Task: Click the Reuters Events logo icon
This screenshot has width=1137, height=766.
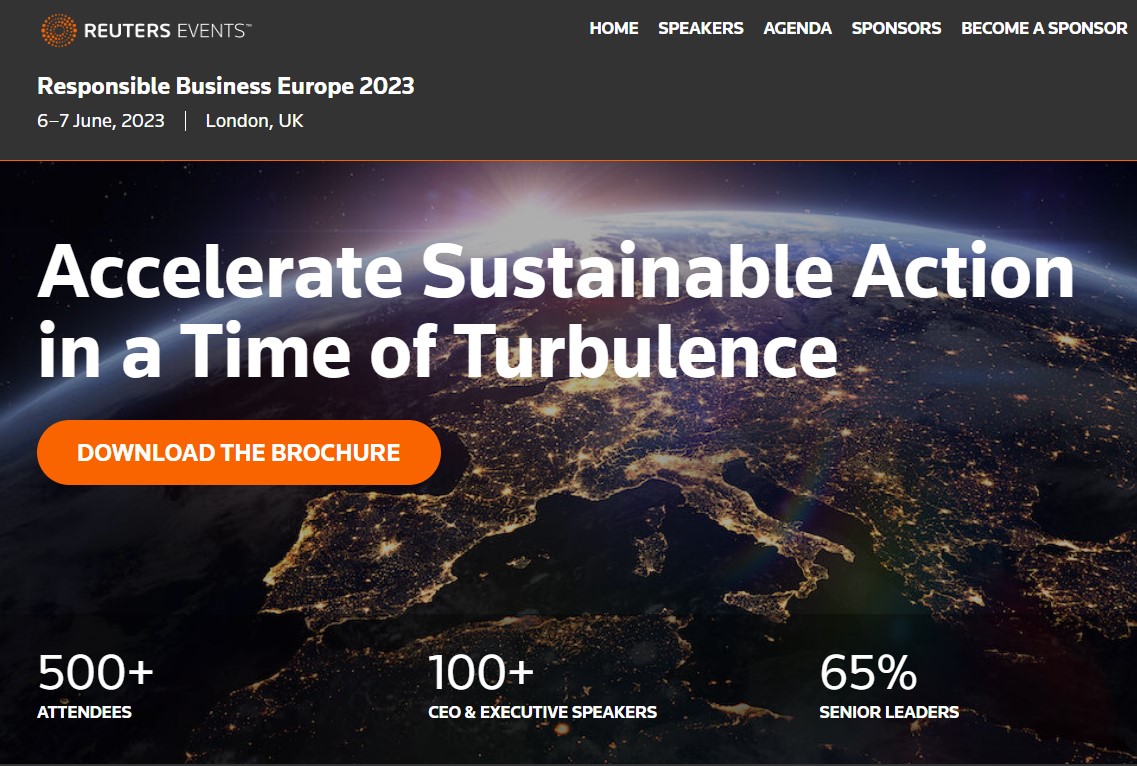Action: (59, 30)
